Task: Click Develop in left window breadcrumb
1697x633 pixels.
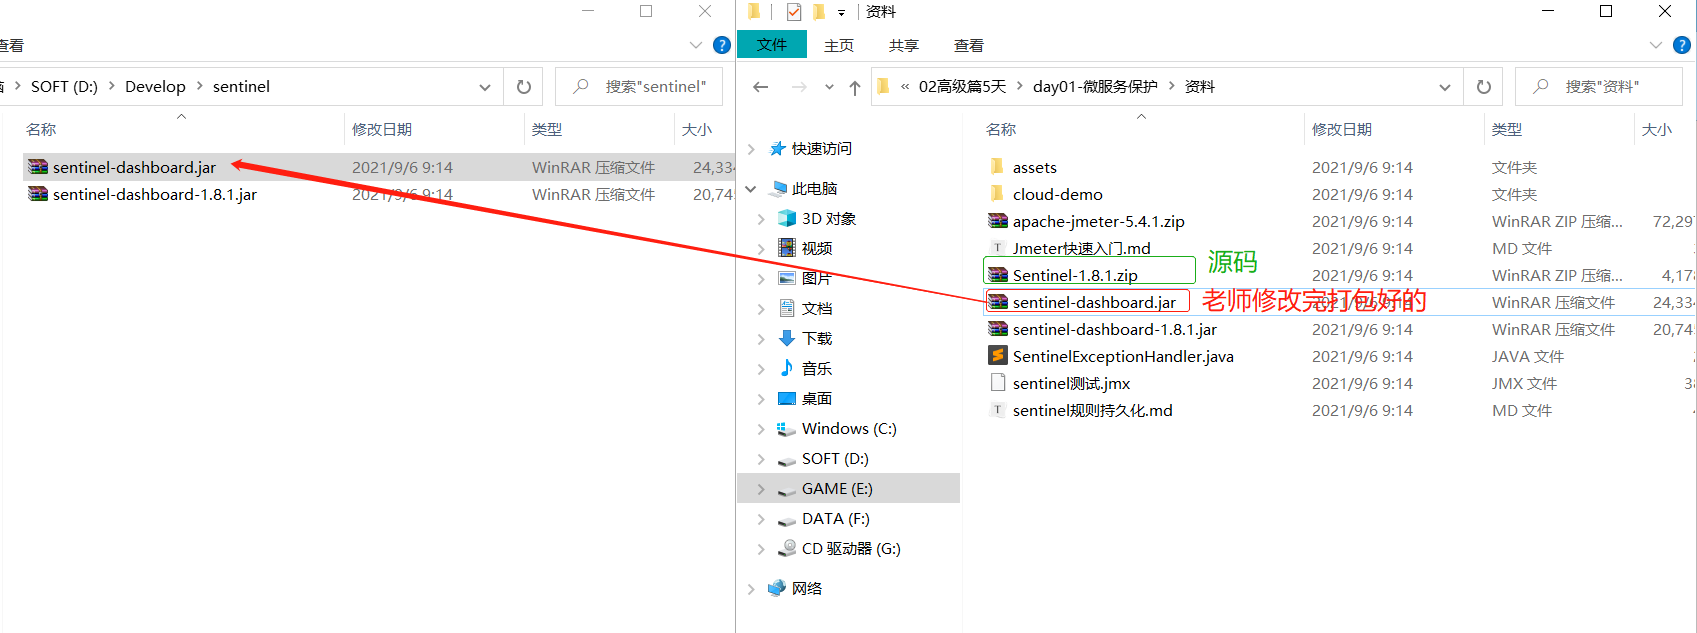Action: [155, 87]
